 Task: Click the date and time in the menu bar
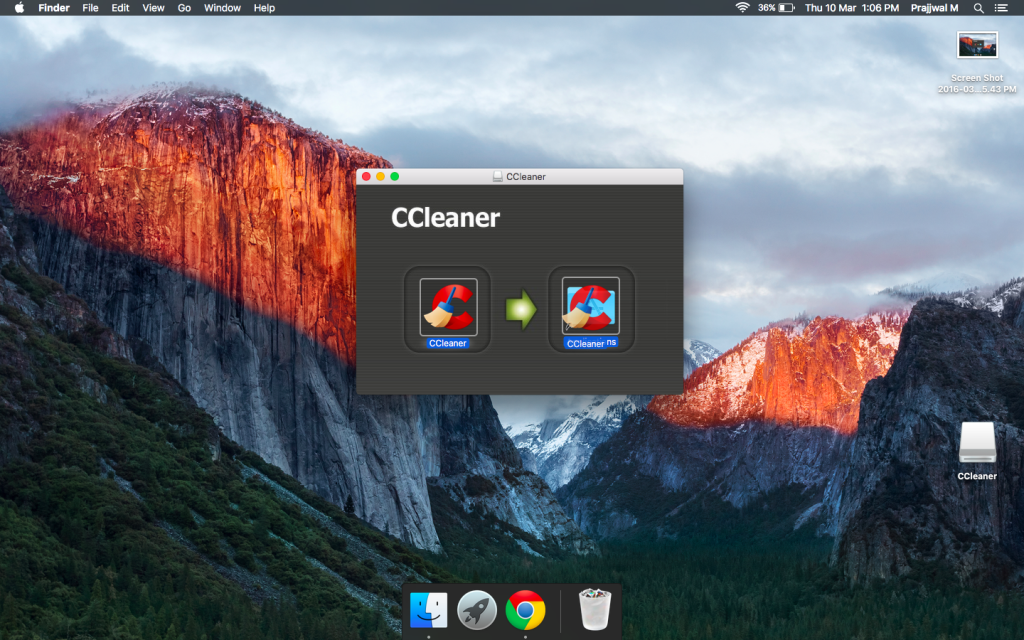click(852, 8)
